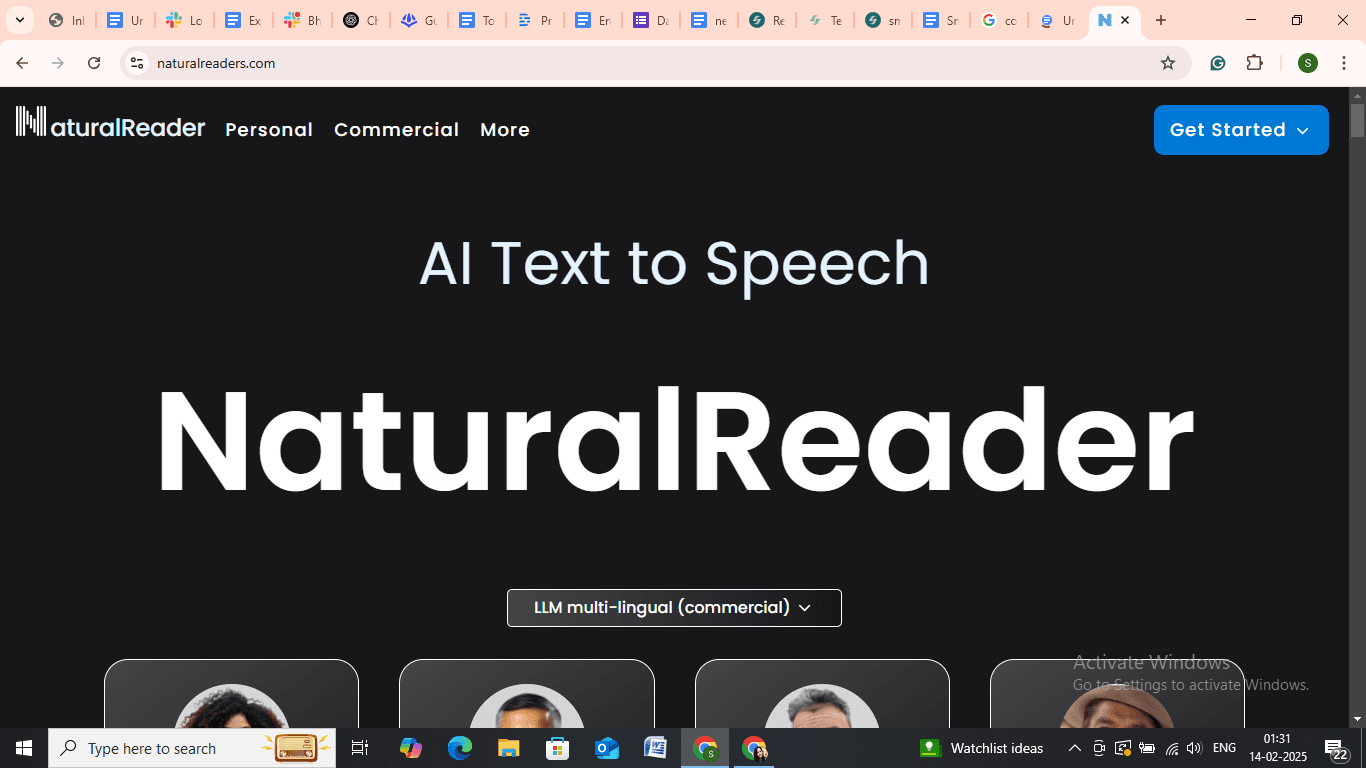The image size is (1366, 768).
Task: Switch to the Slack 'Lo' tab
Action: pyautogui.click(x=183, y=20)
